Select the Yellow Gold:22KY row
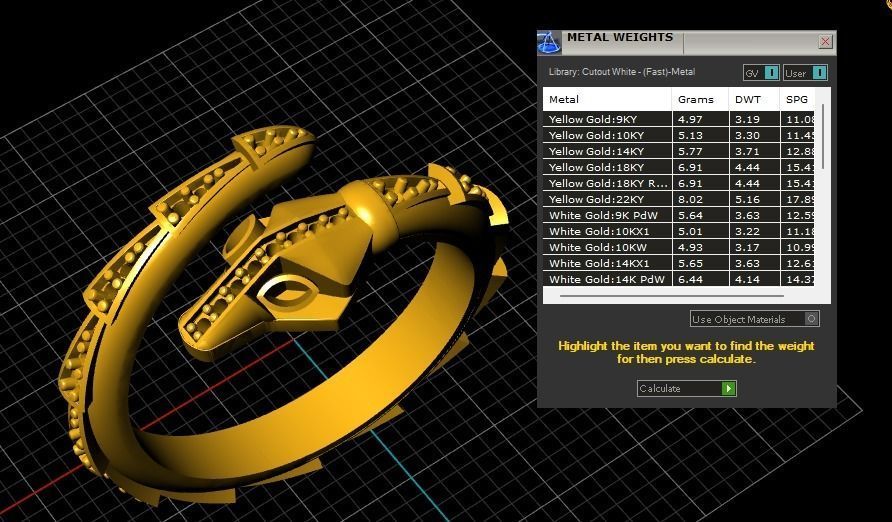Image resolution: width=892 pixels, height=522 pixels. pos(679,199)
